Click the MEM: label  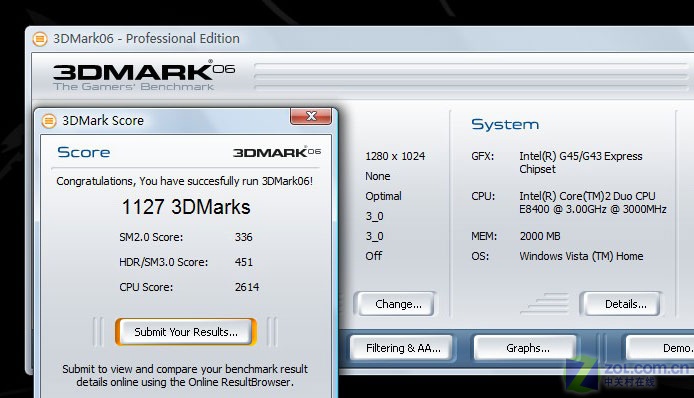pyautogui.click(x=484, y=236)
